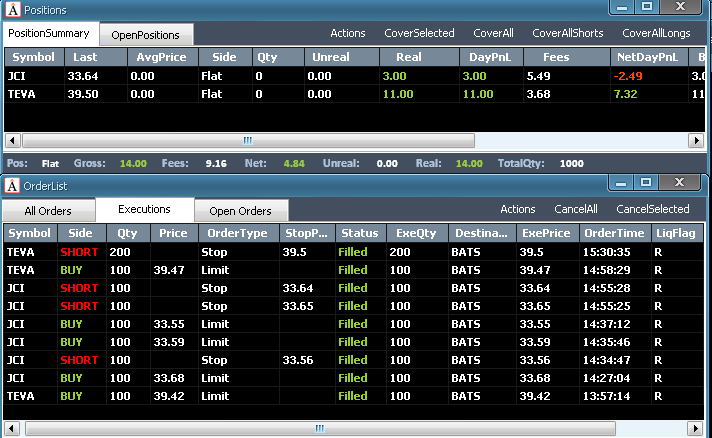Click the CoverAllShorts button

click(x=568, y=33)
